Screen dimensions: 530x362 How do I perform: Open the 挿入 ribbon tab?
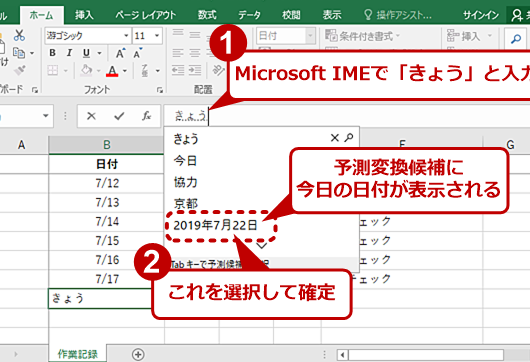pyautogui.click(x=84, y=15)
